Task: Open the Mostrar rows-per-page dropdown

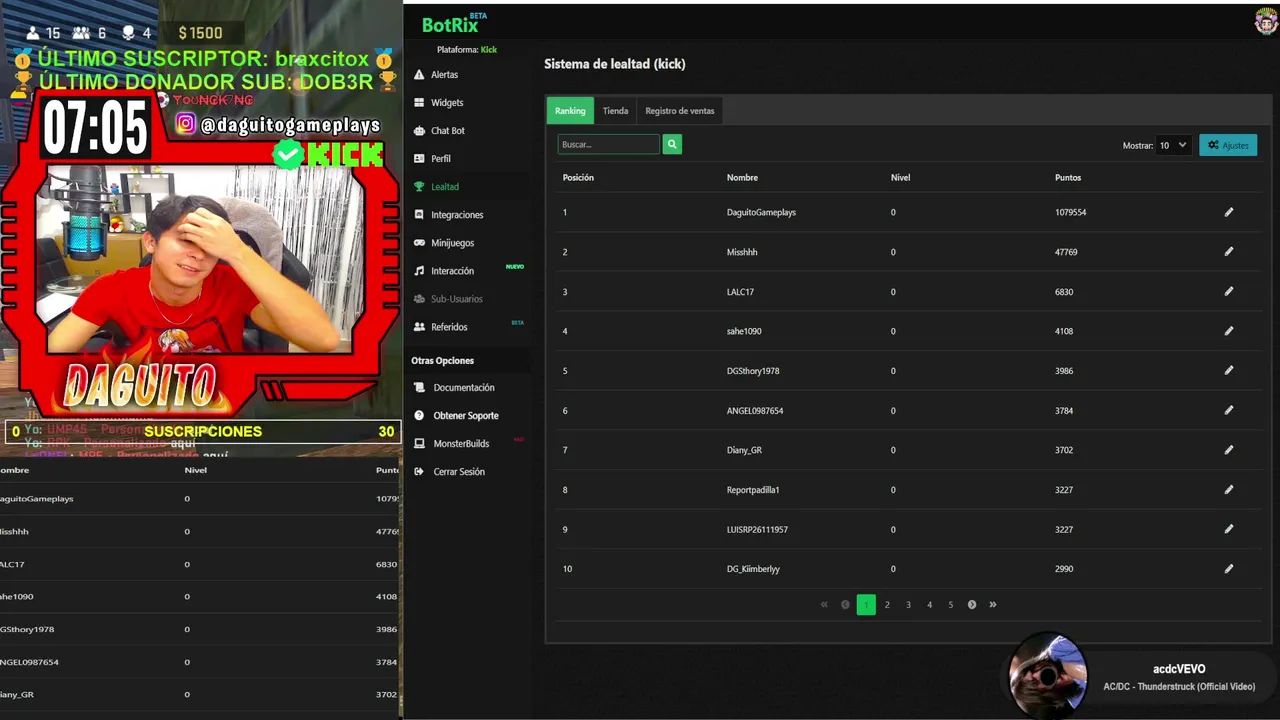Action: click(x=1173, y=145)
